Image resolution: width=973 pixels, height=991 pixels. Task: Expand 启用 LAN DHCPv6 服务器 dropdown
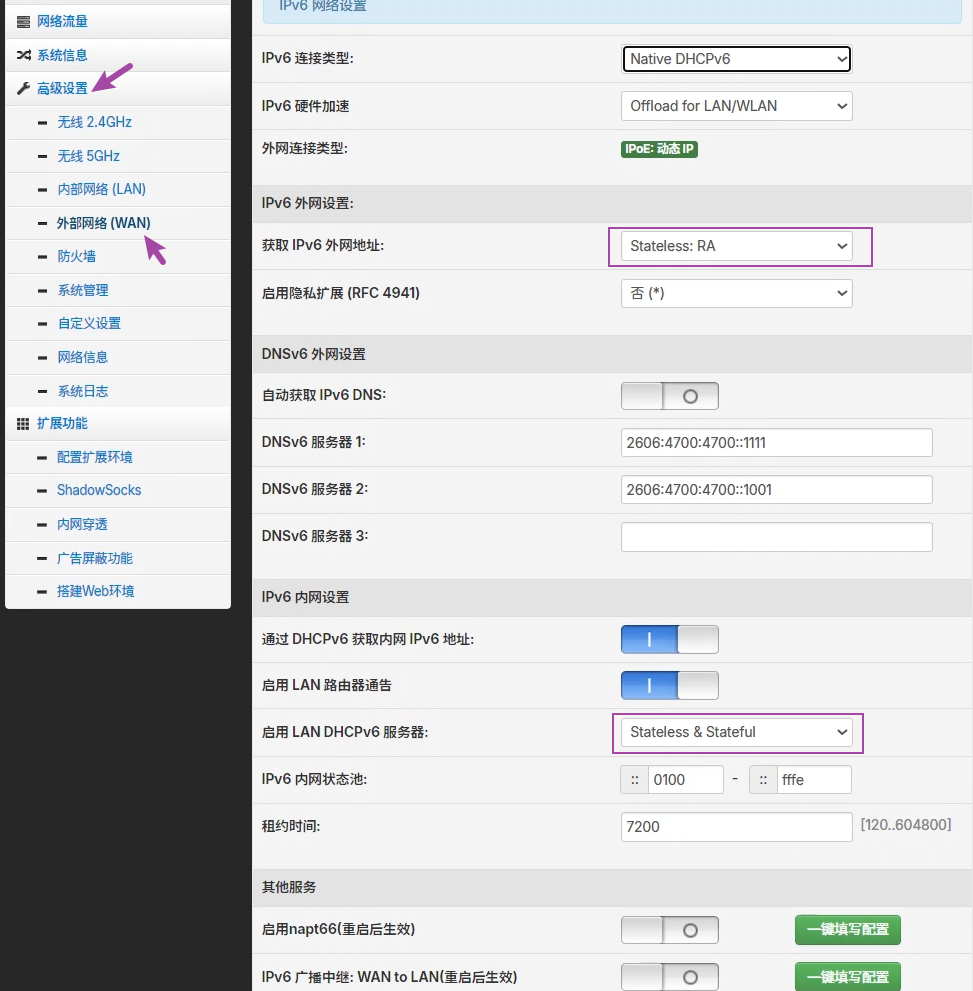click(737, 733)
